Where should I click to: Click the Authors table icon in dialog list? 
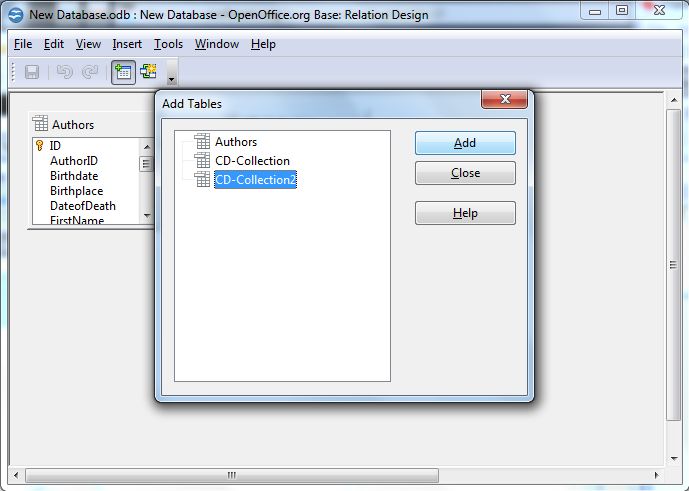203,142
